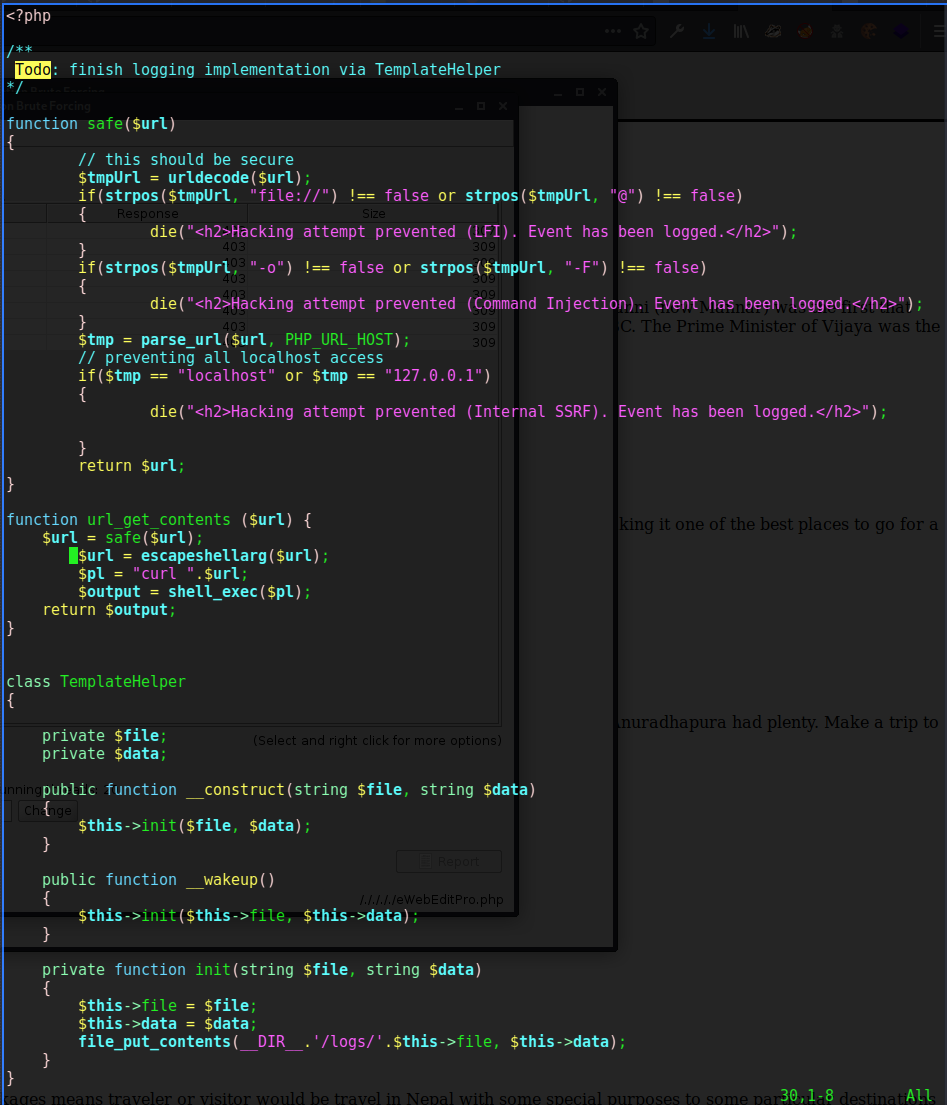Open the three-dot page actions menu
Image resolution: width=947 pixels, height=1105 pixels.
tap(611, 32)
